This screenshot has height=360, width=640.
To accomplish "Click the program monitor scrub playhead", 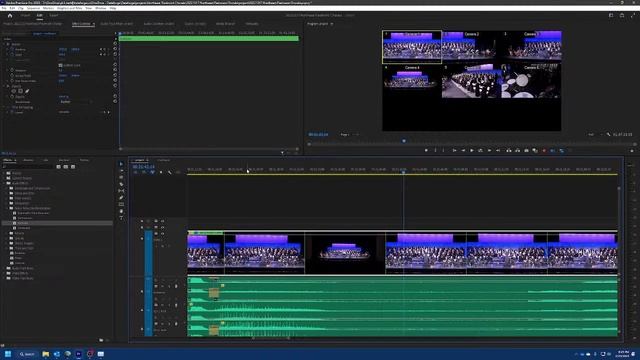I will (404, 141).
